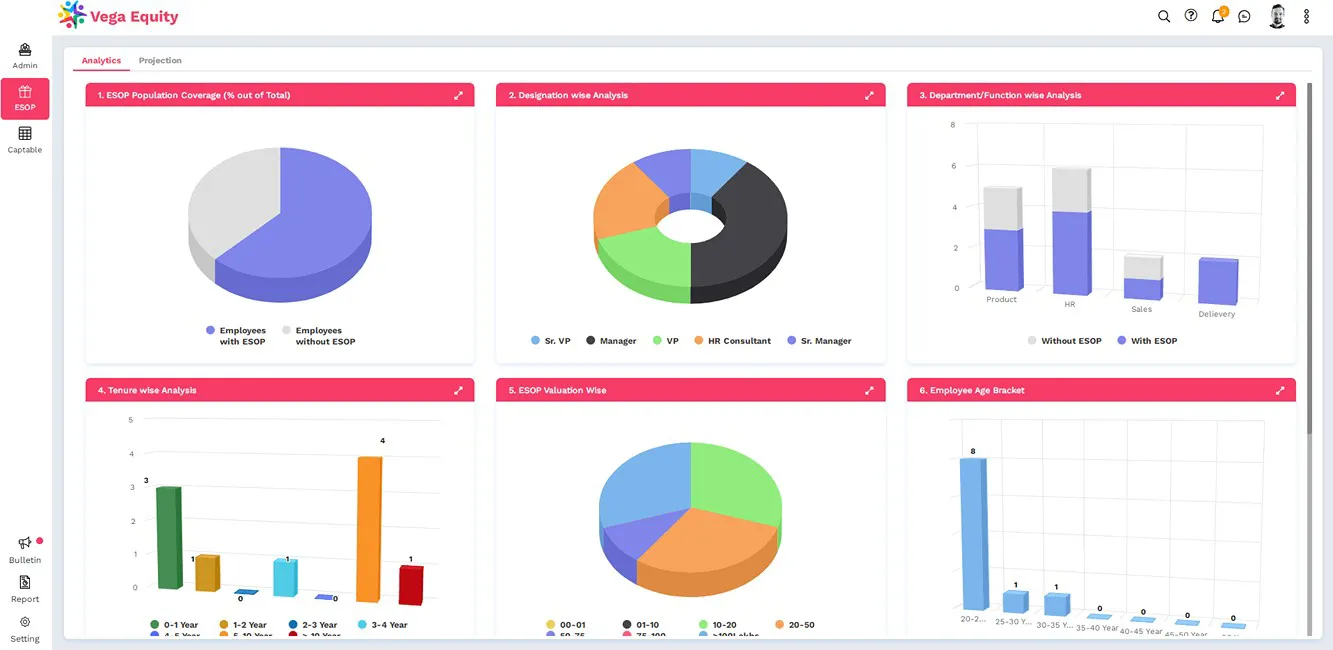Open the Report section from the sidebar
The width and height of the screenshot is (1333, 650).
pyautogui.click(x=24, y=590)
